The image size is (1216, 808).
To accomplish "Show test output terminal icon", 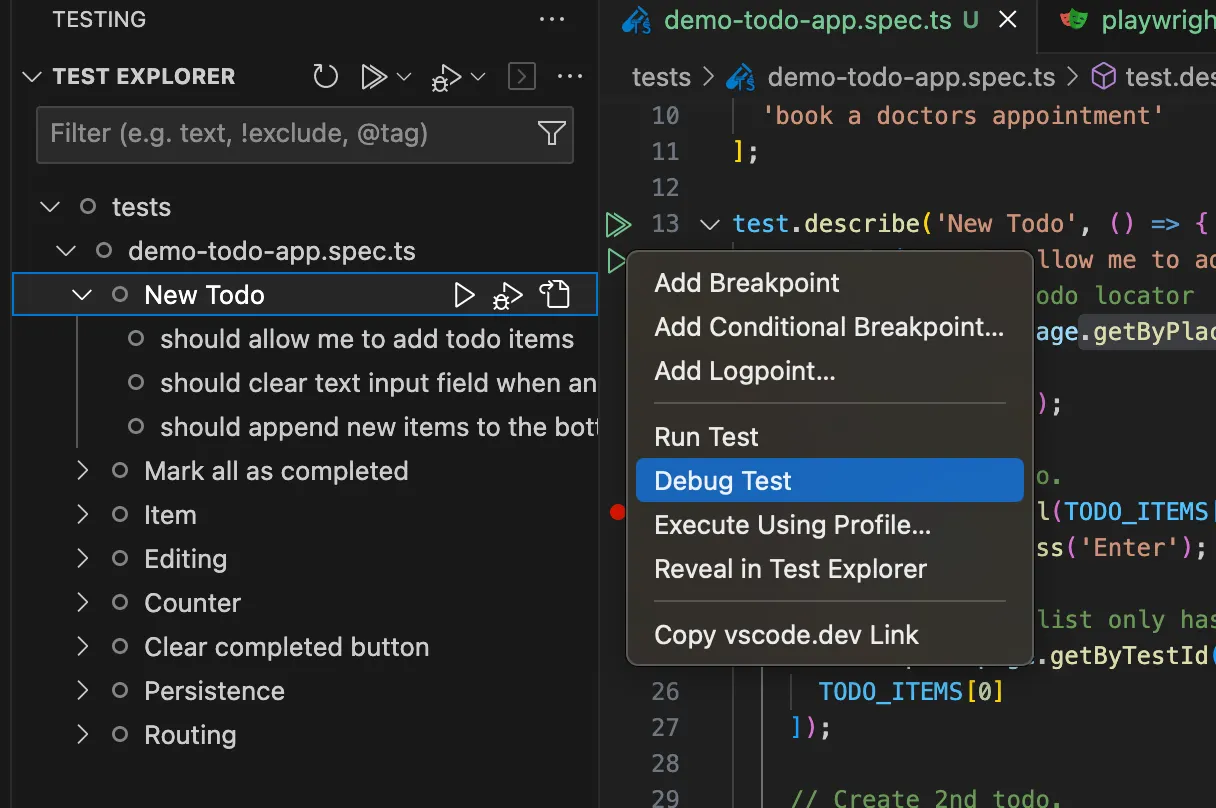I will 522,76.
